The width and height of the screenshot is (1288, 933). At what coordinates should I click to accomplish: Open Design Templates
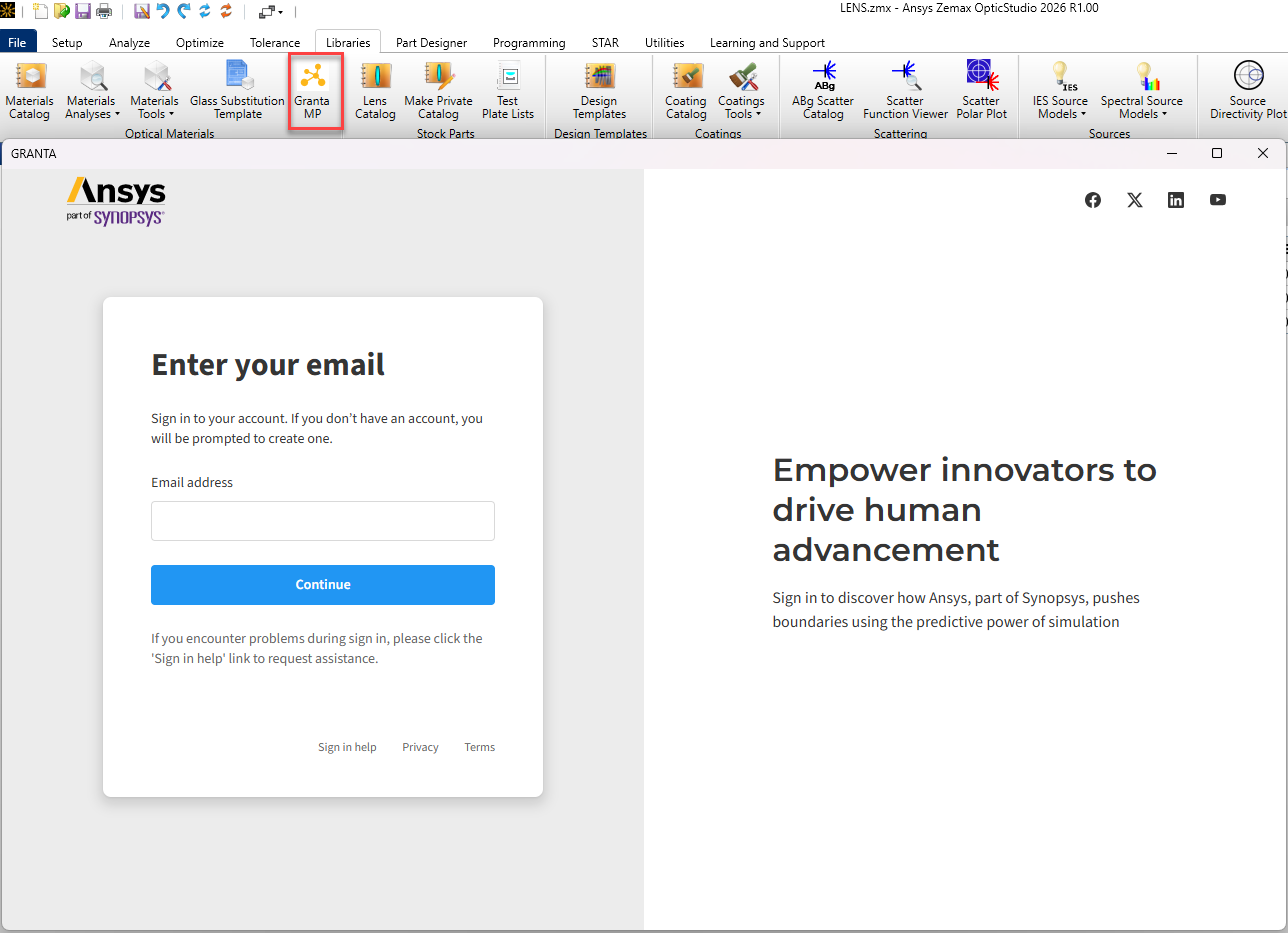[599, 91]
